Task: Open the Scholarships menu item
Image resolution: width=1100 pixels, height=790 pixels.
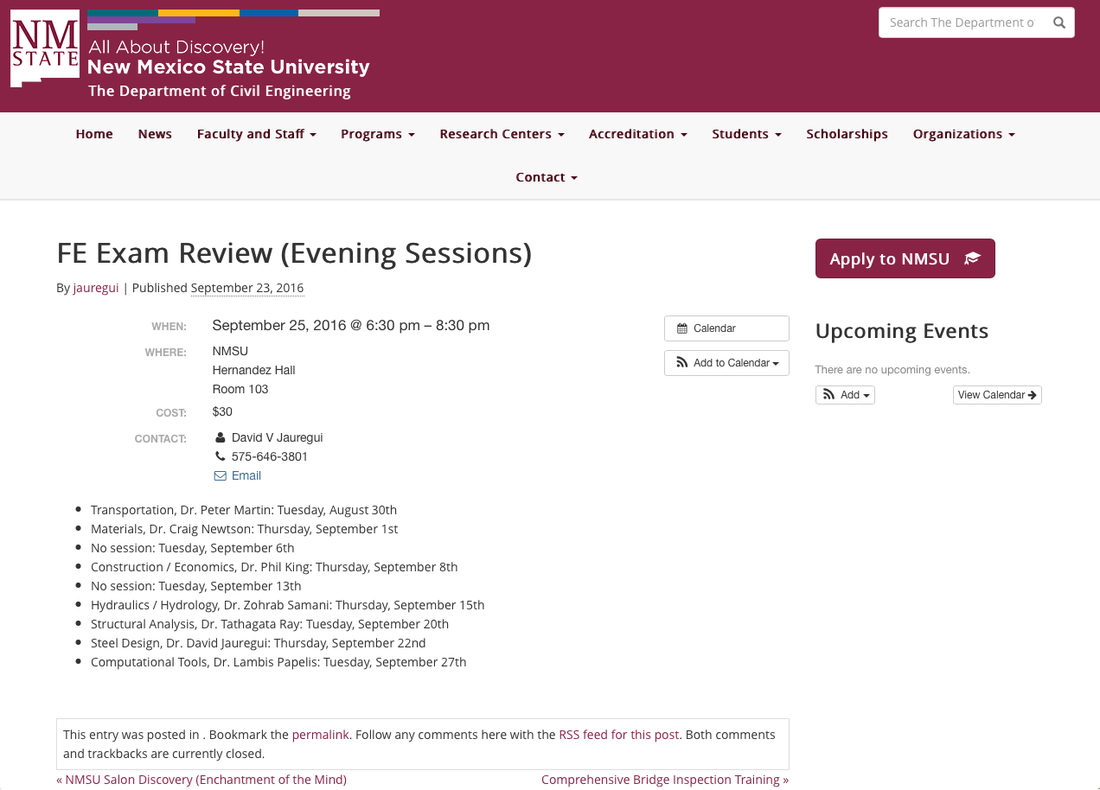Action: 847,133
